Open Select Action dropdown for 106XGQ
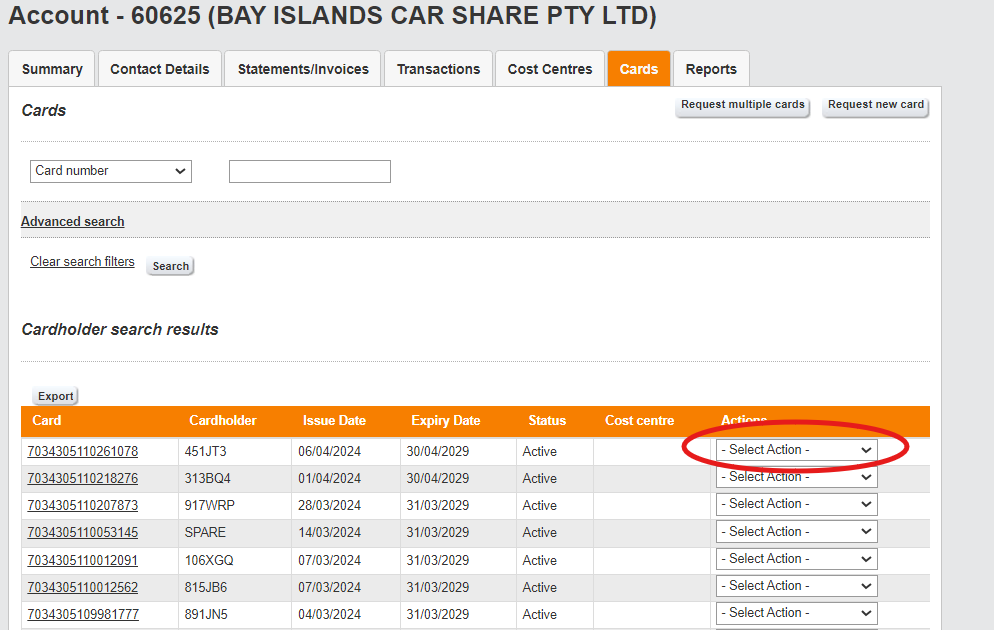The image size is (994, 630). 797,559
